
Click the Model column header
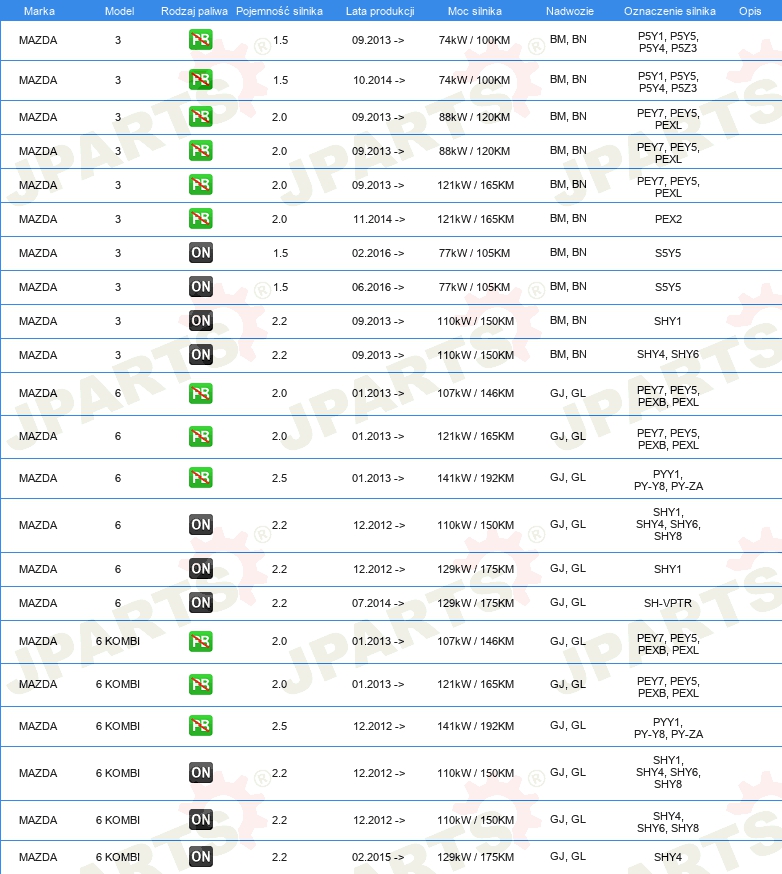pyautogui.click(x=119, y=11)
